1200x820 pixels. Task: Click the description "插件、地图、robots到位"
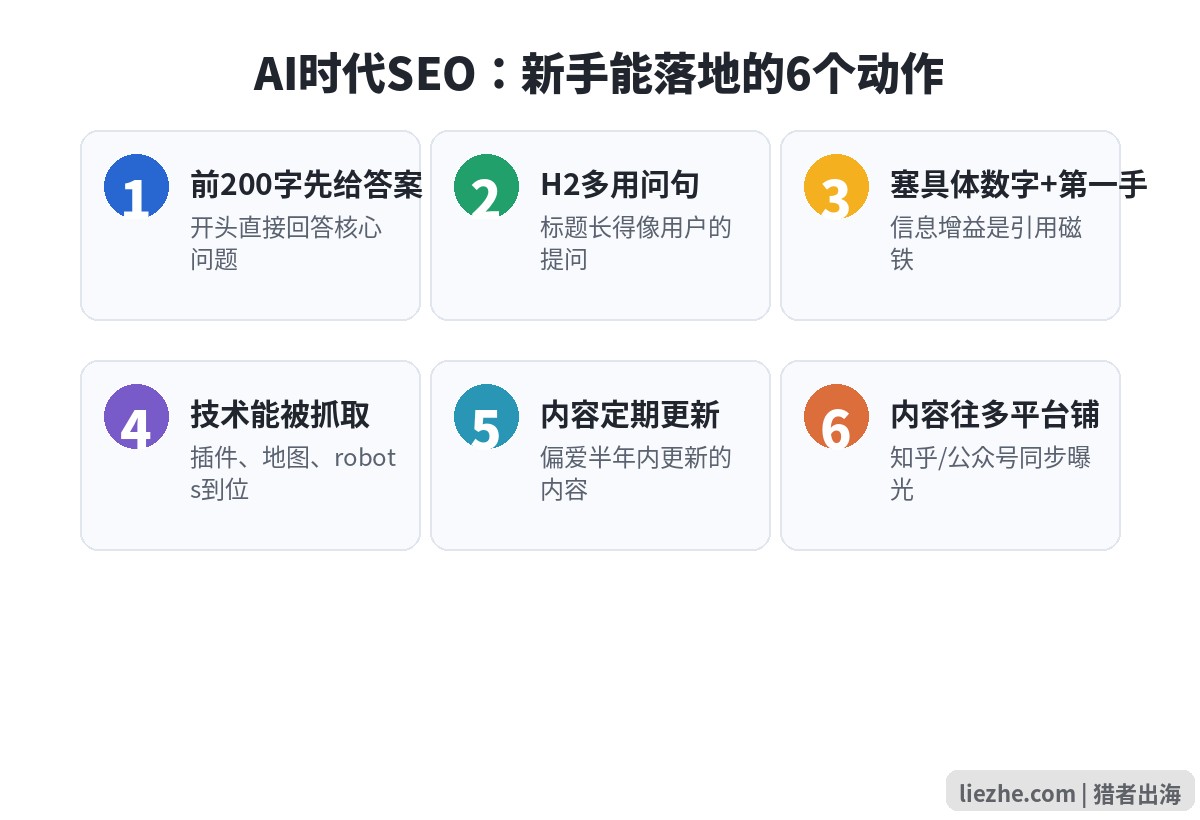click(x=293, y=473)
